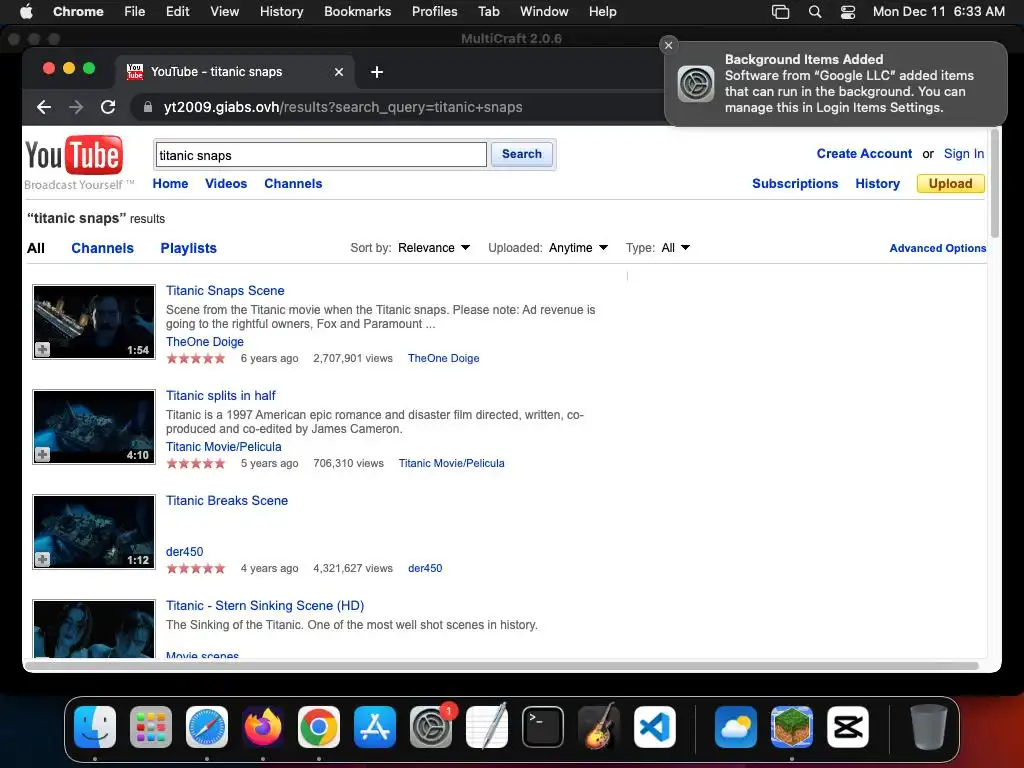Go to Videos in the YouTube navigation

226,184
